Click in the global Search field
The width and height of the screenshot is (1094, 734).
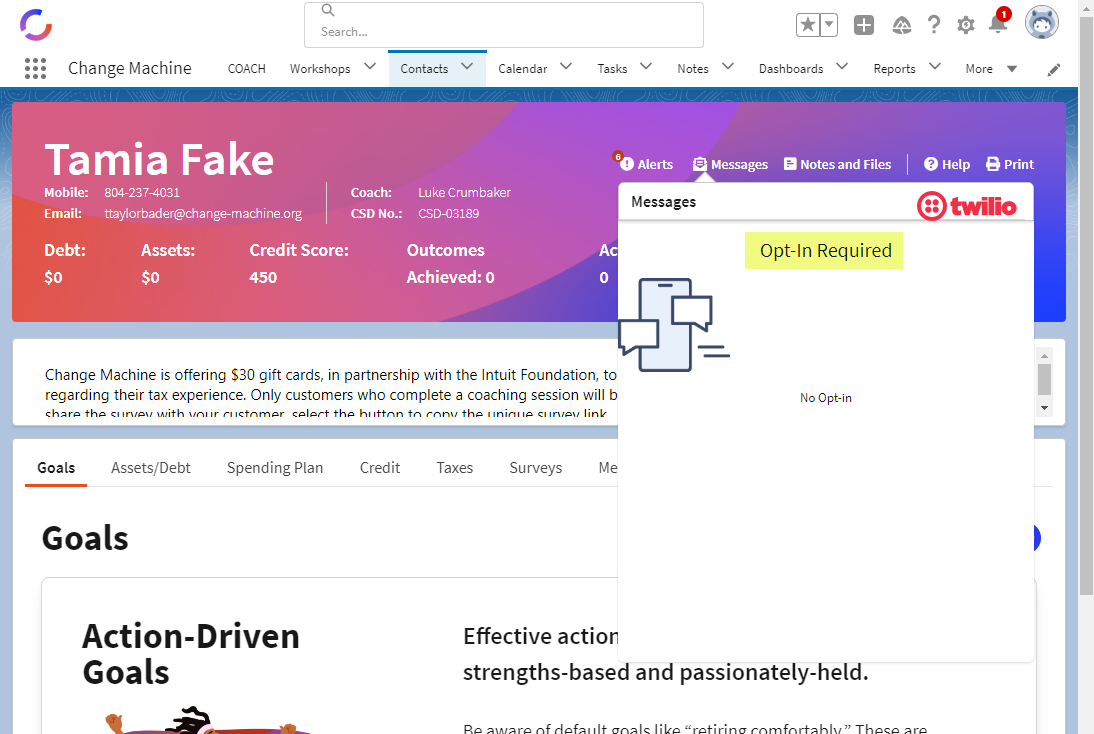point(504,25)
